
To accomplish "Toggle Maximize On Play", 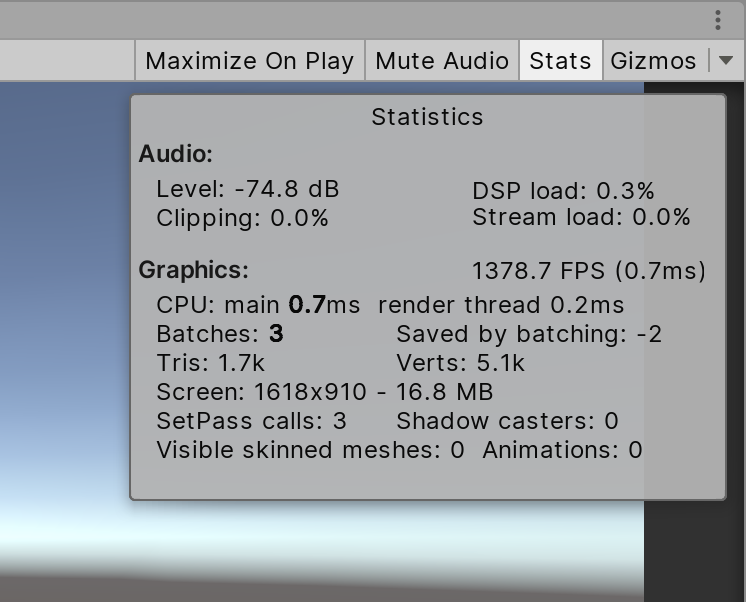I will click(250, 61).
